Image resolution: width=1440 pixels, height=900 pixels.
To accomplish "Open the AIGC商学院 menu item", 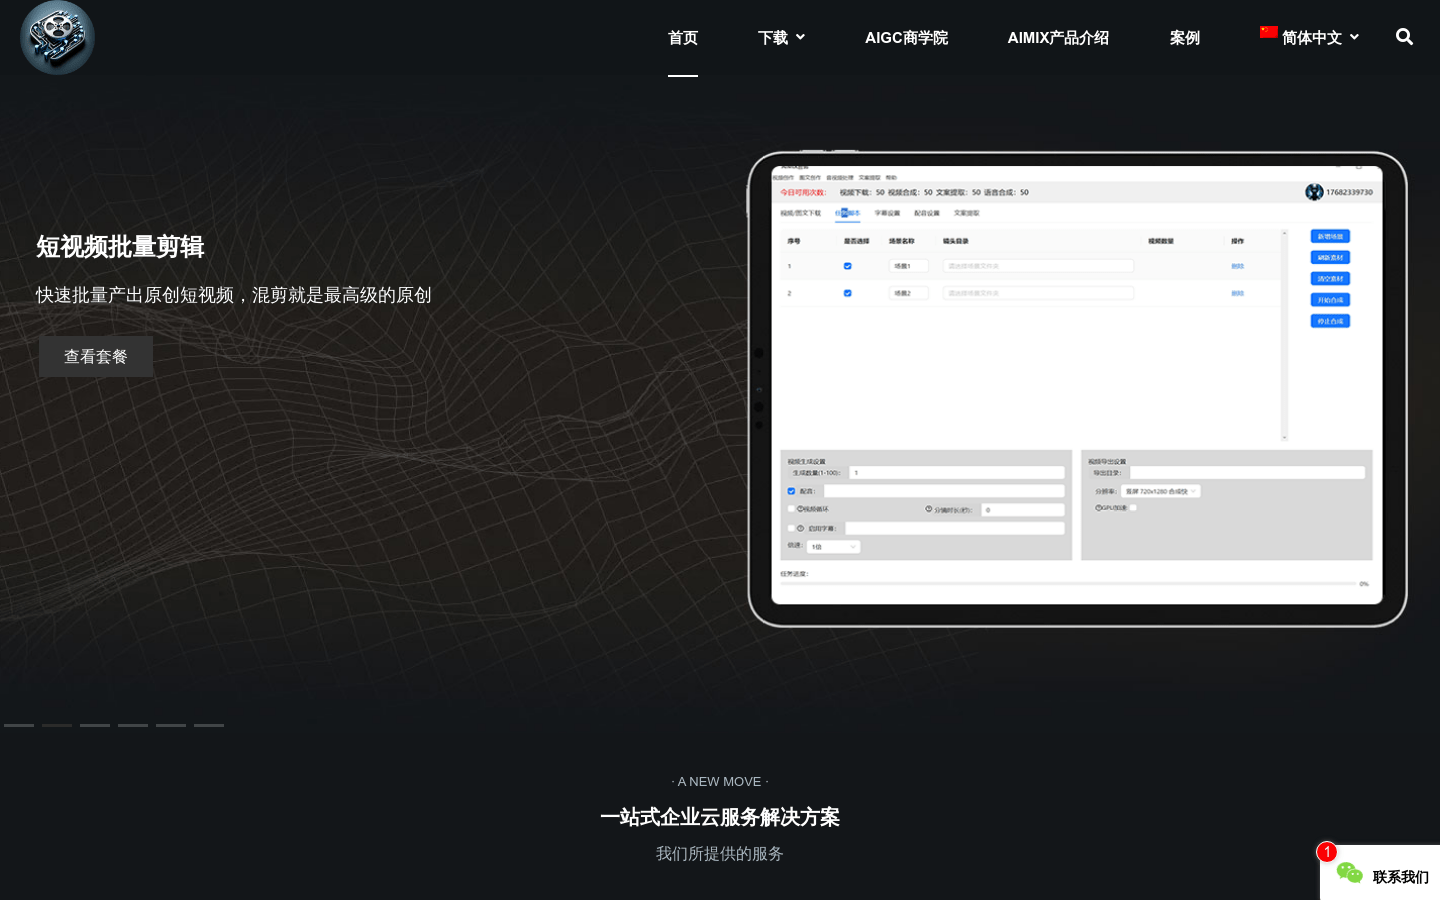I will [906, 38].
